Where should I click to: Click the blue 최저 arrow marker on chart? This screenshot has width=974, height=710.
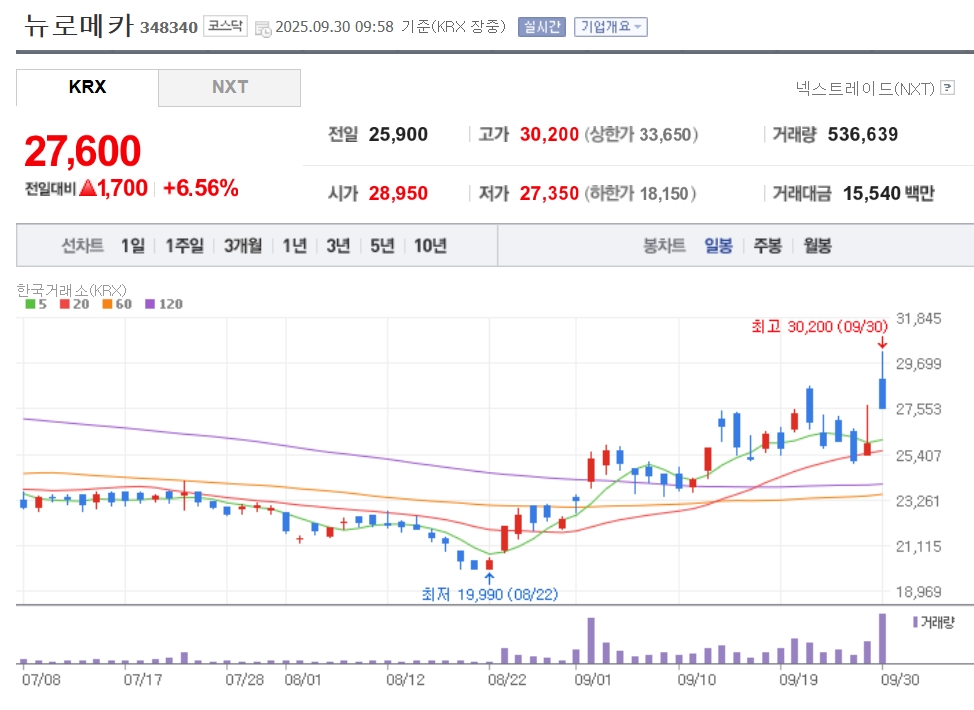tap(489, 577)
